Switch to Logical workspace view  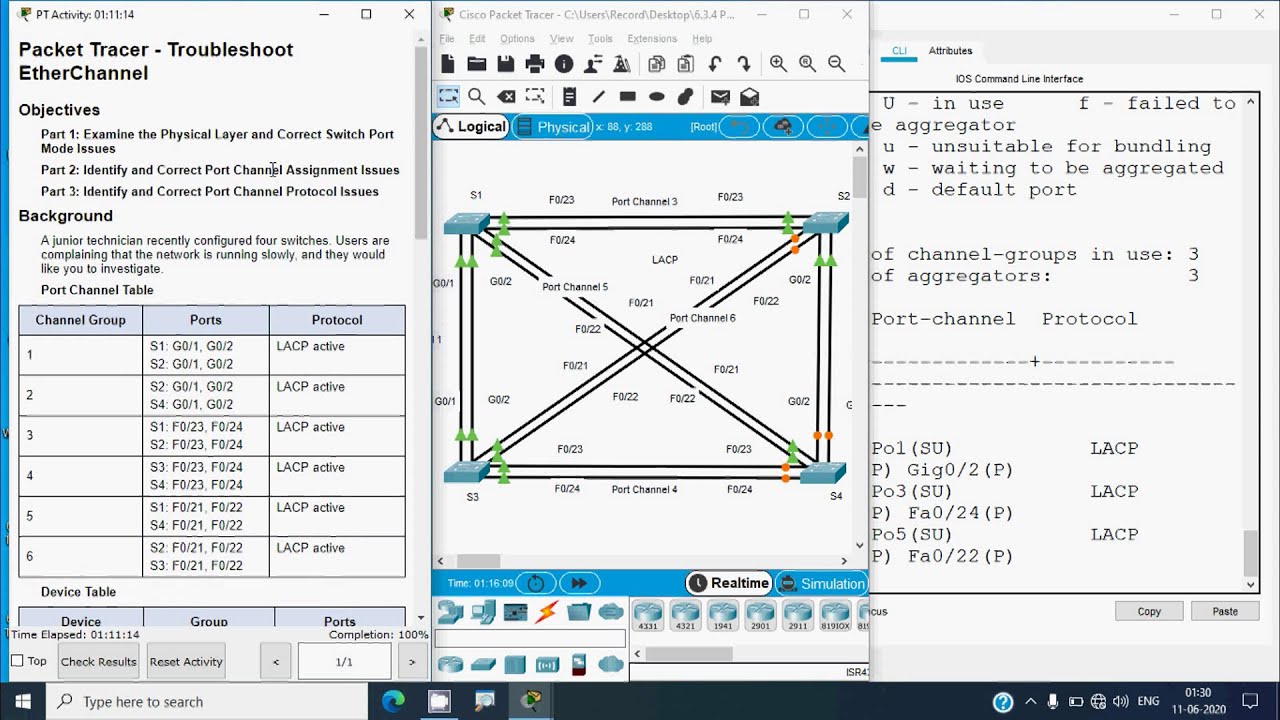tap(471, 127)
